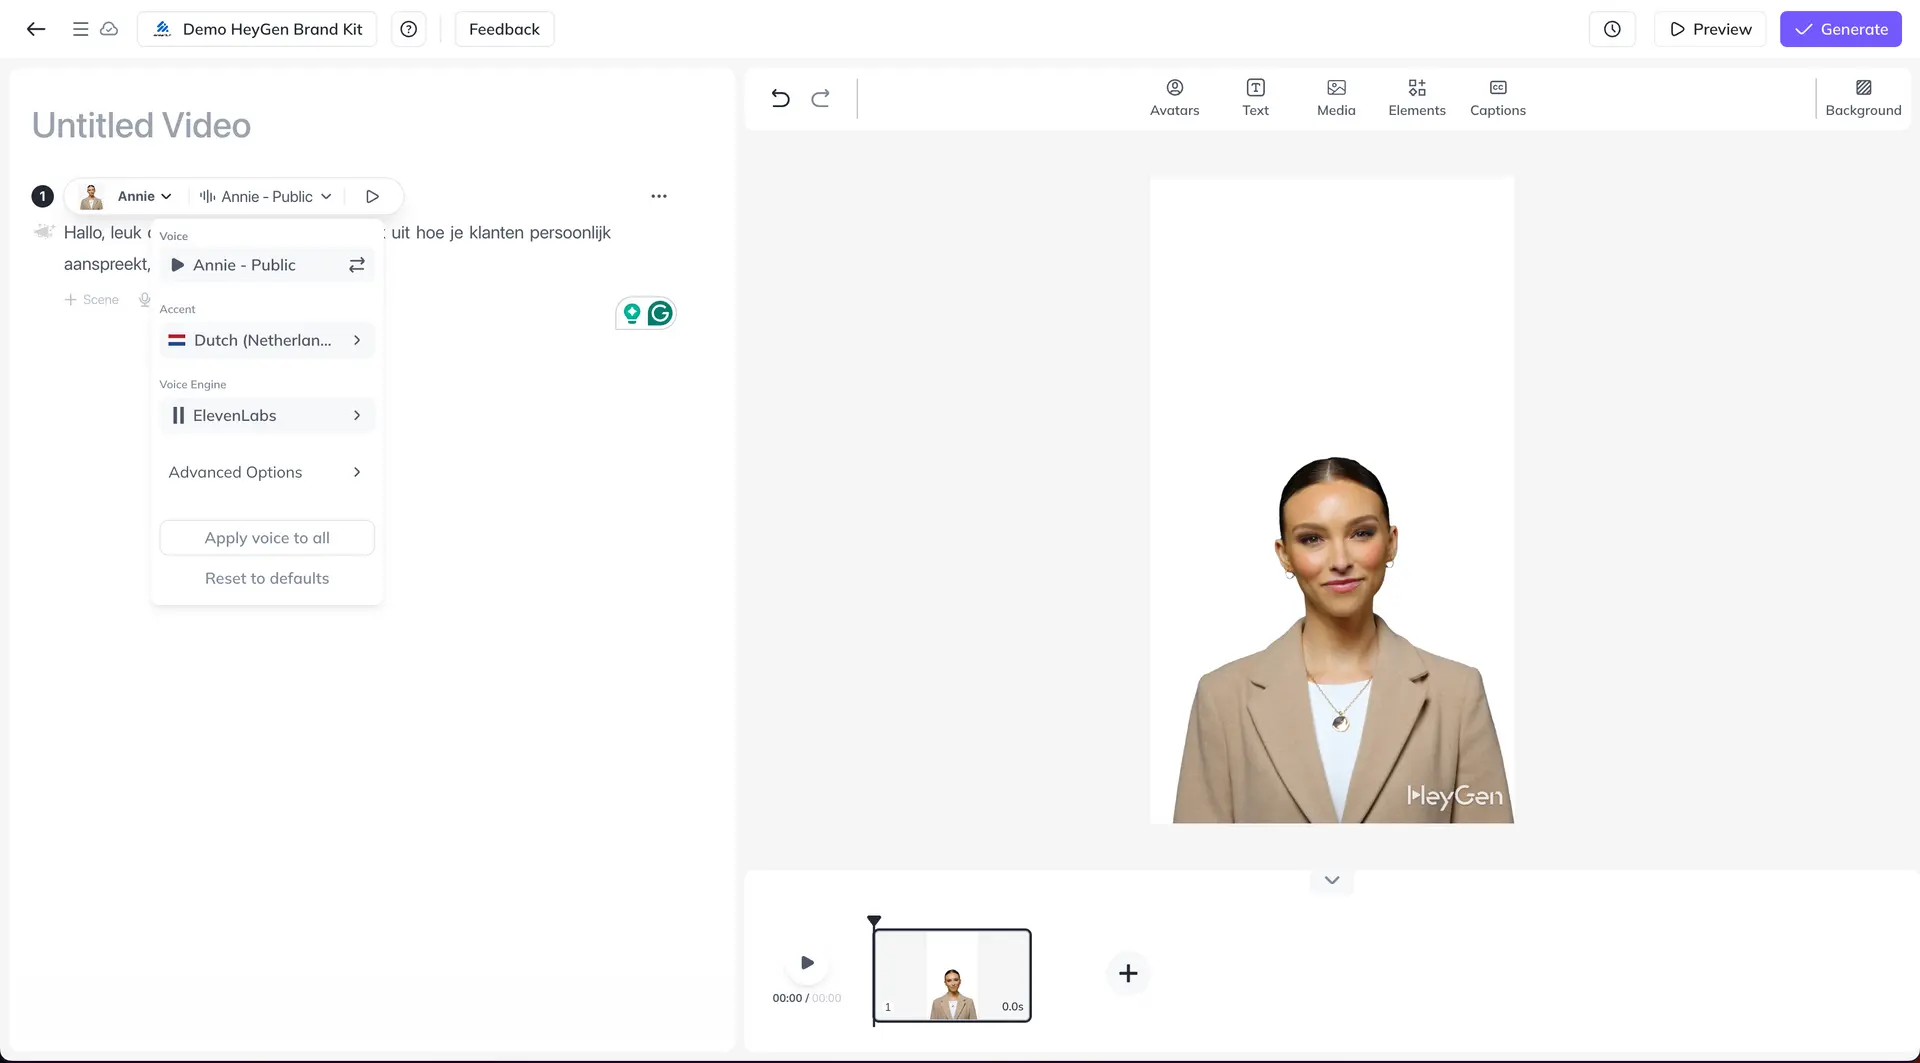Viewport: 1920px width, 1063px height.
Task: Expand Advanced Options
Action: (267, 472)
